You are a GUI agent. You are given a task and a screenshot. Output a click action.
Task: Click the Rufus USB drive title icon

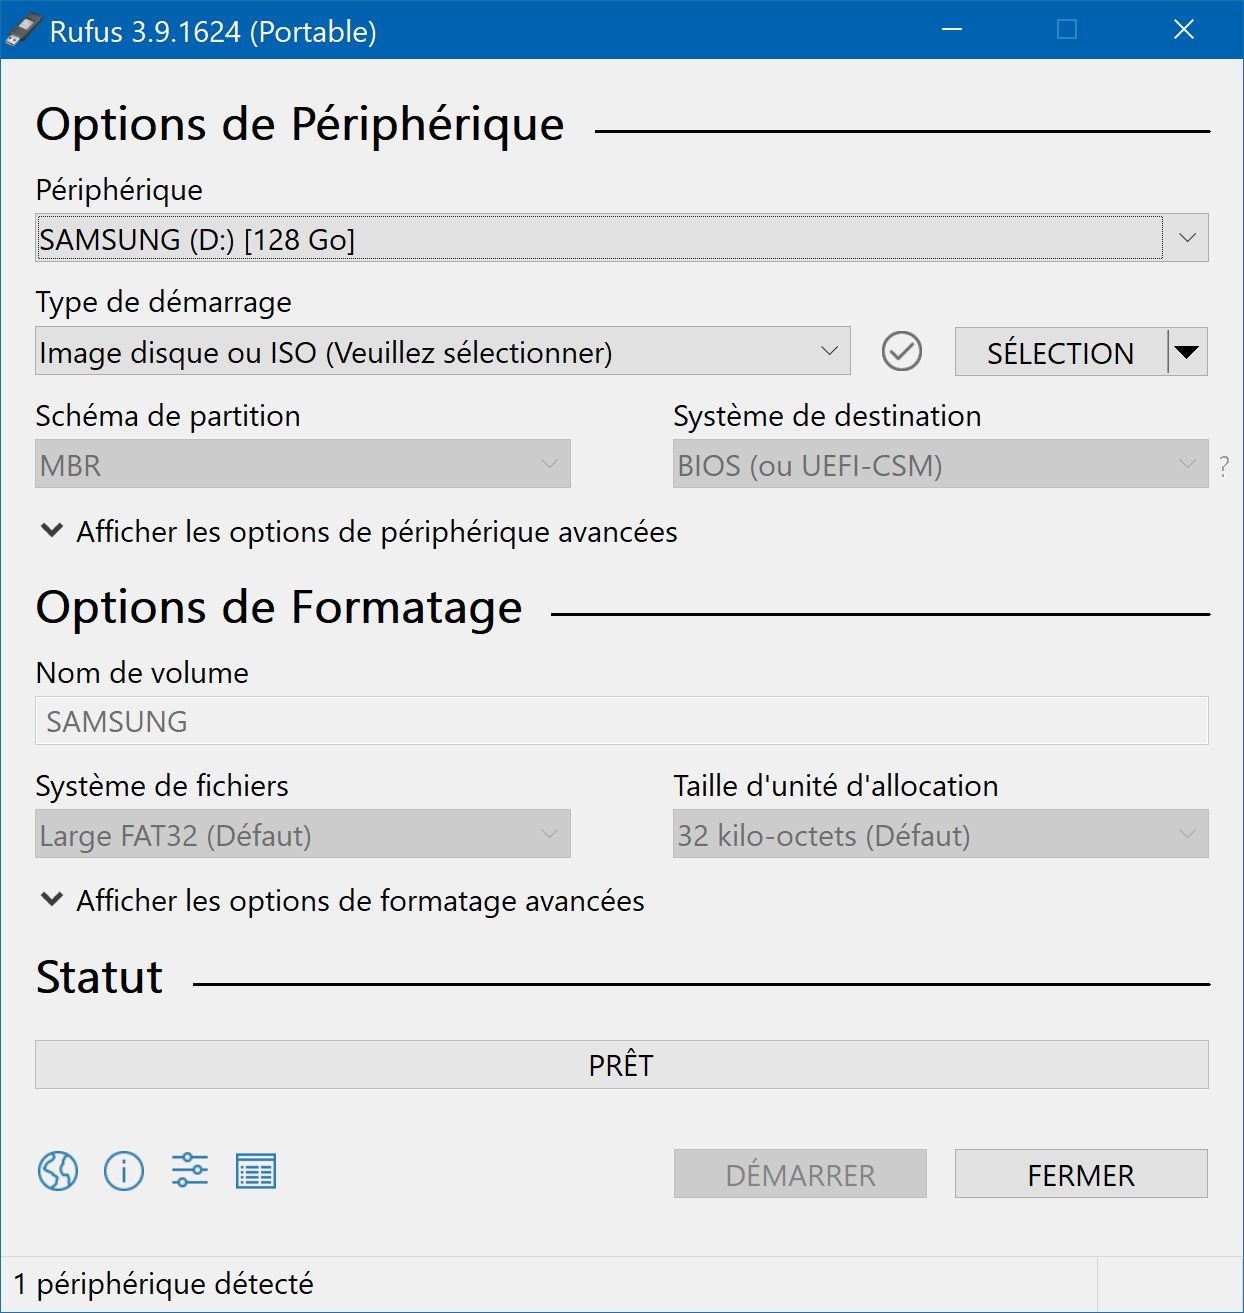click(24, 30)
